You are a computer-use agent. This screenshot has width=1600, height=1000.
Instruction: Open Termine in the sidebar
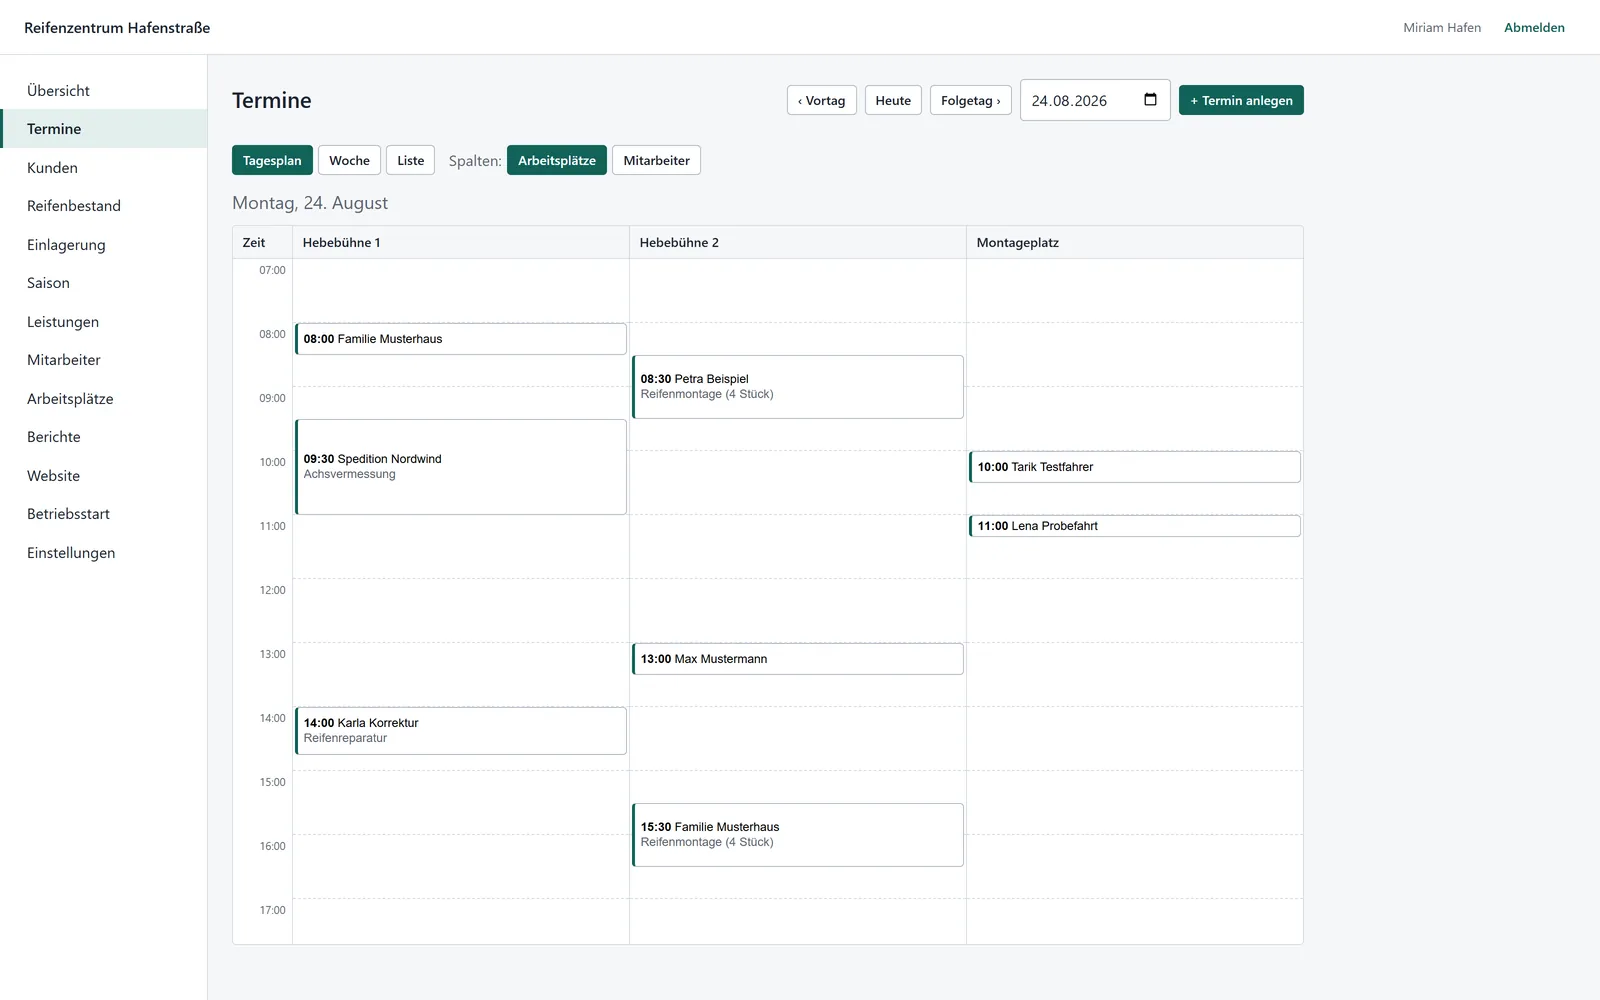104,129
